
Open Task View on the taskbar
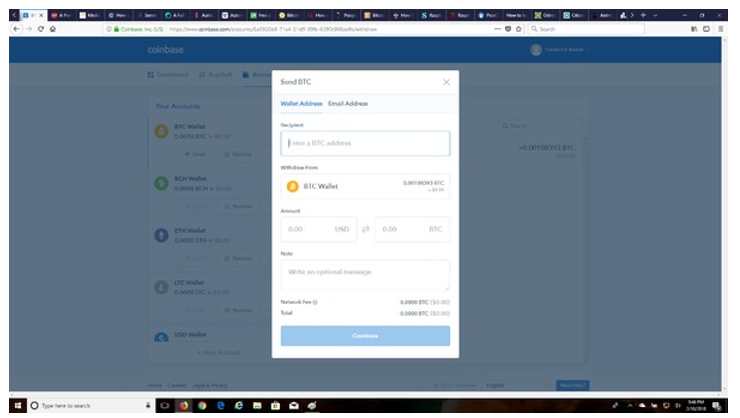165,405
